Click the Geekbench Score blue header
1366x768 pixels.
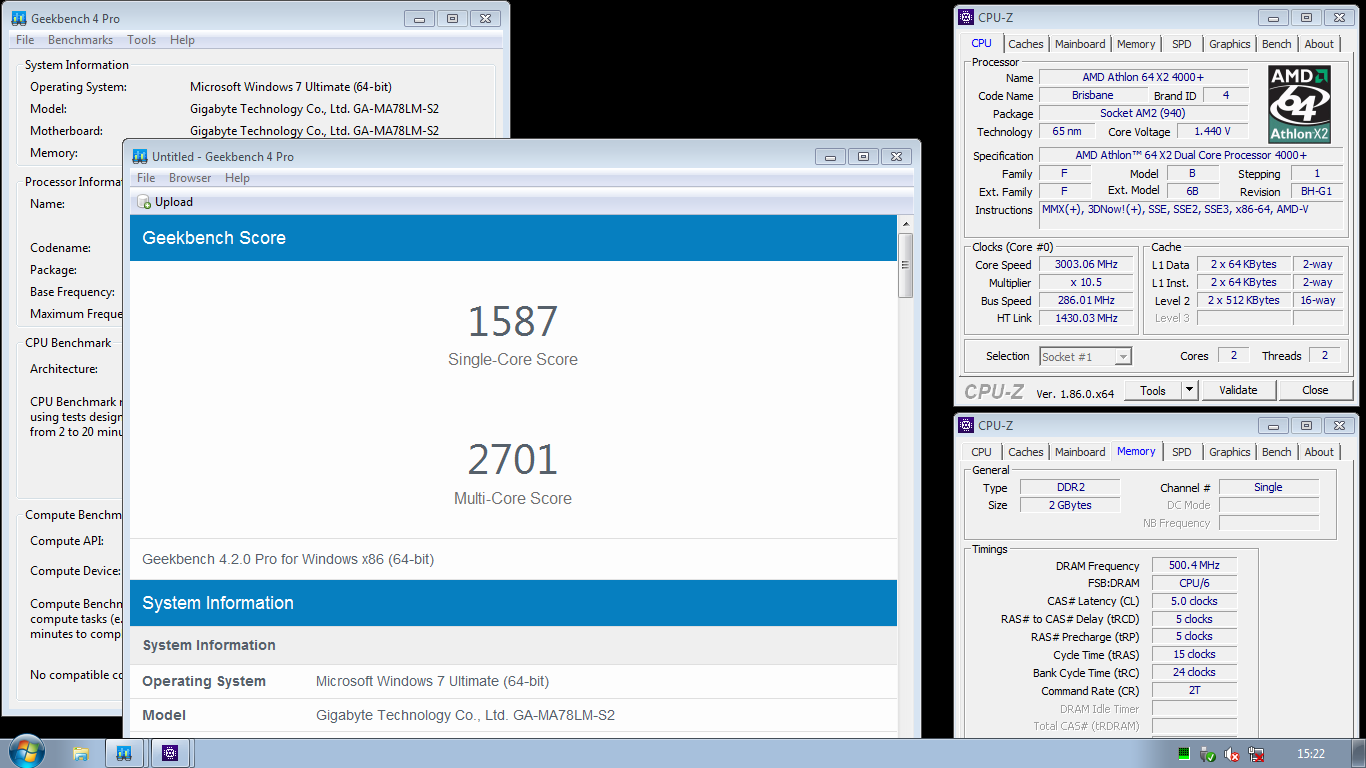click(513, 238)
